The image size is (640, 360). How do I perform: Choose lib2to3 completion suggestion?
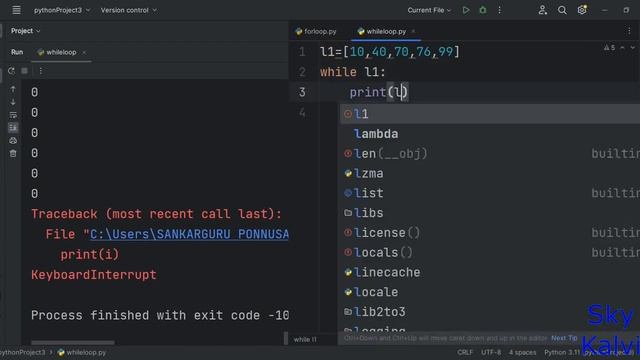click(x=490, y=312)
